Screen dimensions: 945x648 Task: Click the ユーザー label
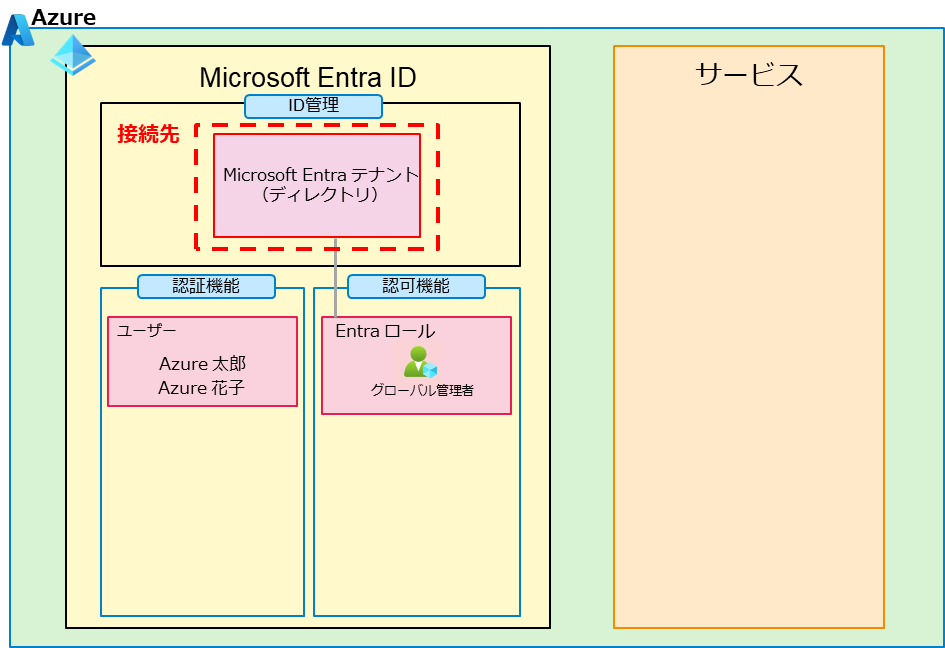146,330
